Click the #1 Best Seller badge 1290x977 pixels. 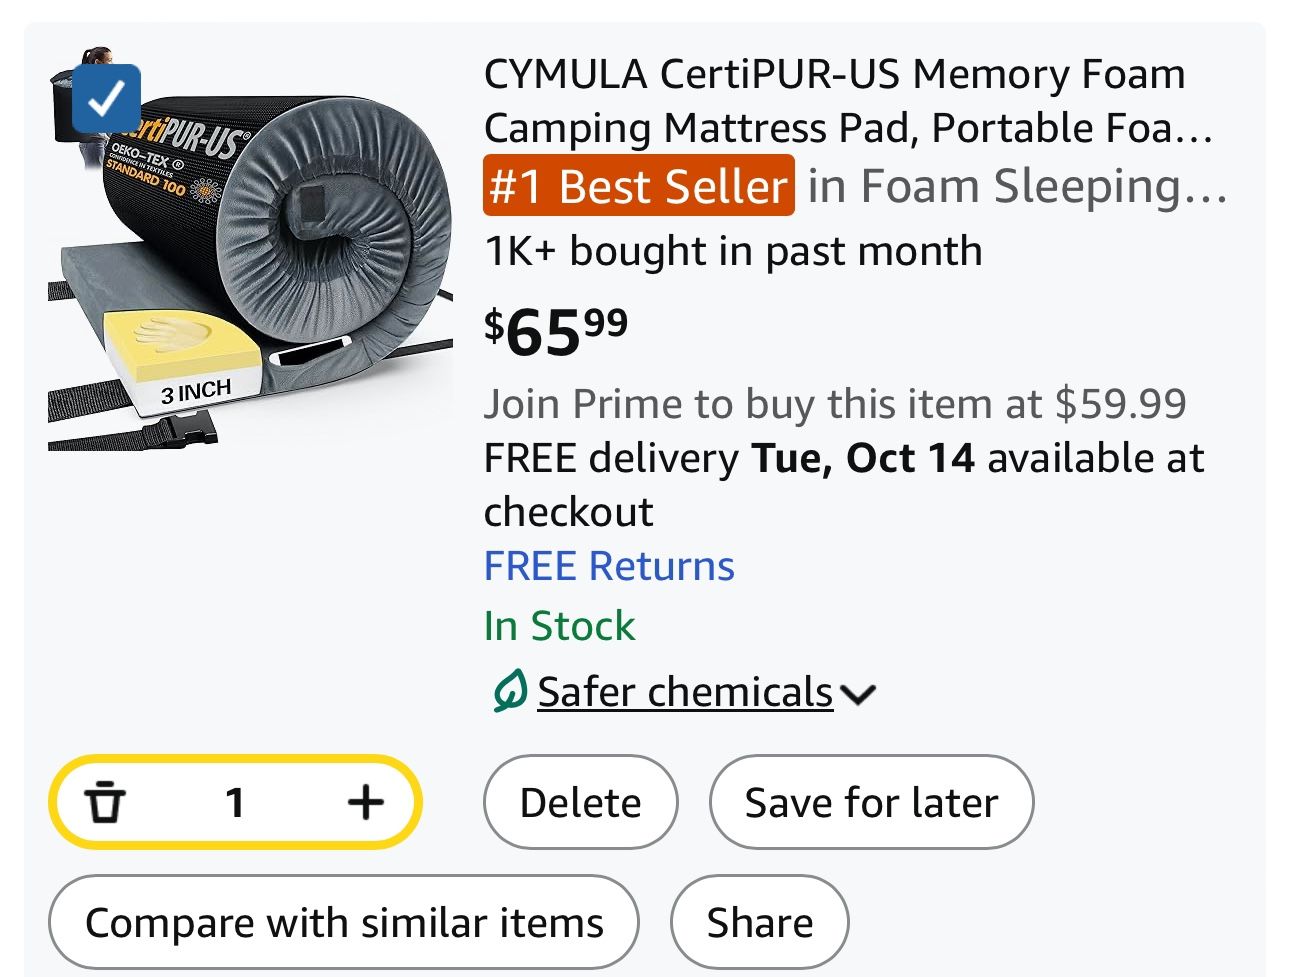[638, 186]
